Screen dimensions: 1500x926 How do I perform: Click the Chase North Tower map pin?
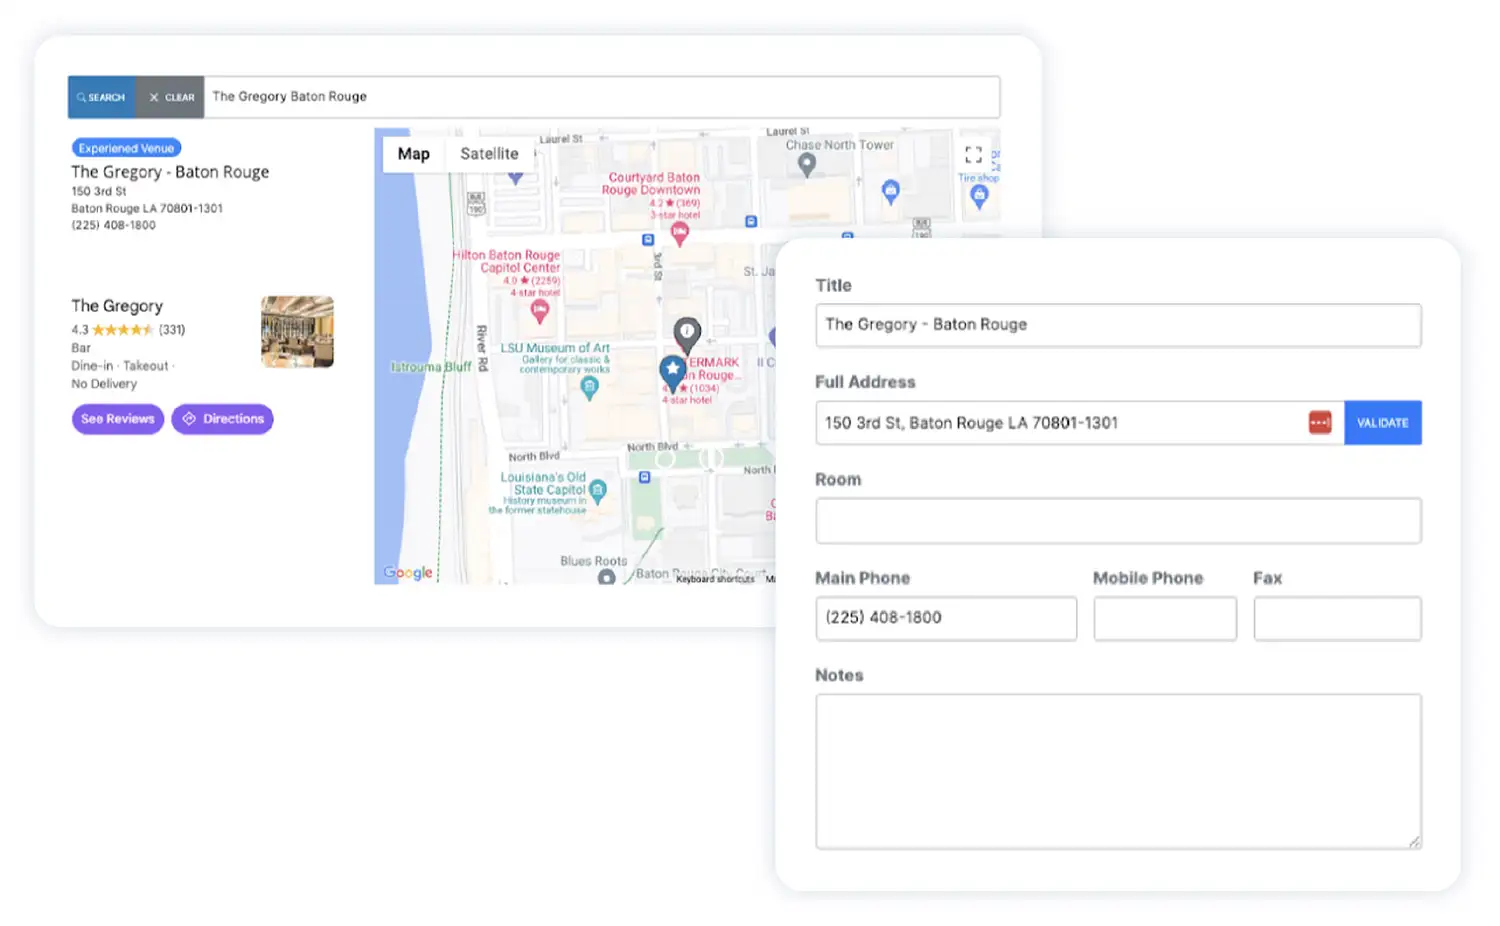[807, 165]
